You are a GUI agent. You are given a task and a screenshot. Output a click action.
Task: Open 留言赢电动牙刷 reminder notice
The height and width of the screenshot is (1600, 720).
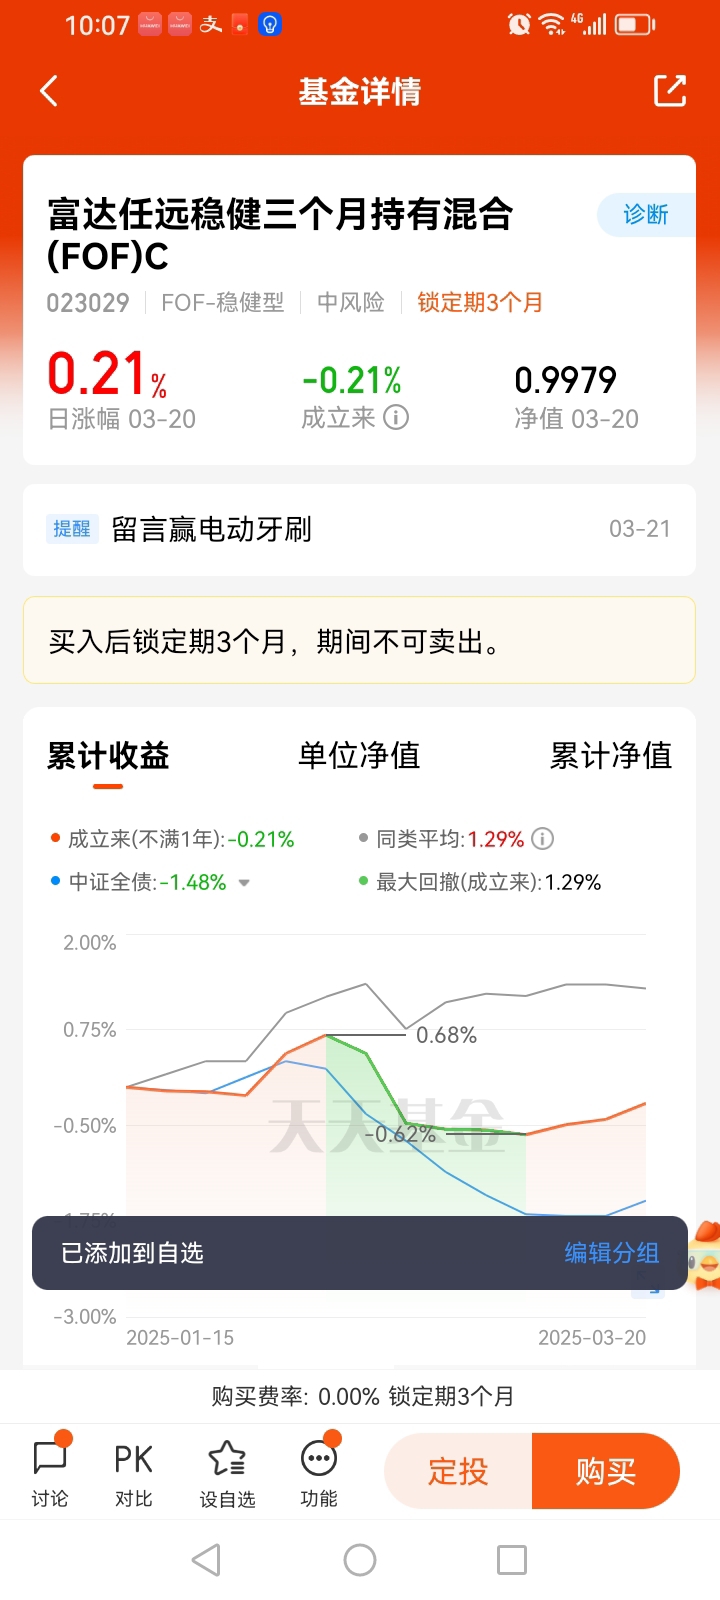coord(359,529)
